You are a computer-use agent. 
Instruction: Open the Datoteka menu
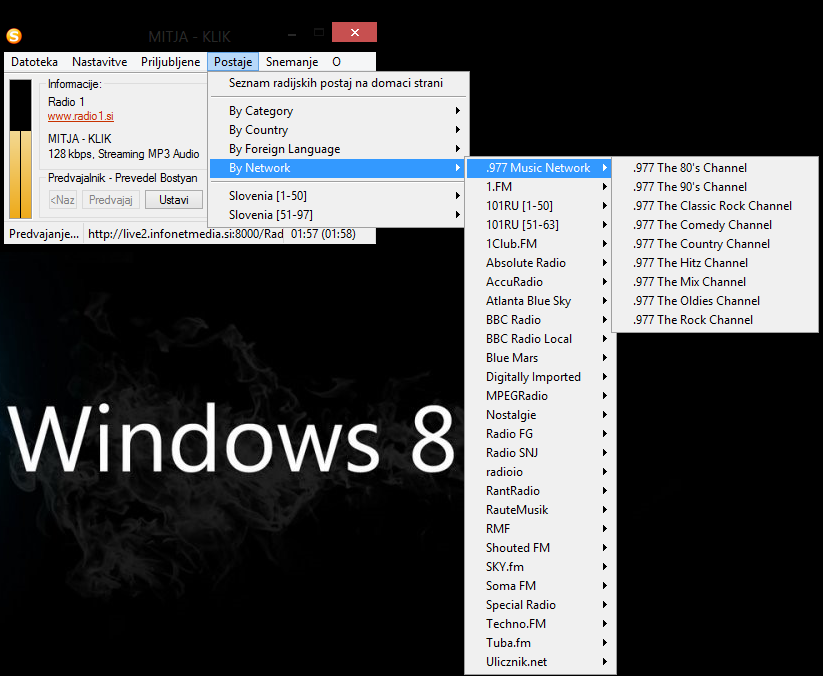pos(35,62)
